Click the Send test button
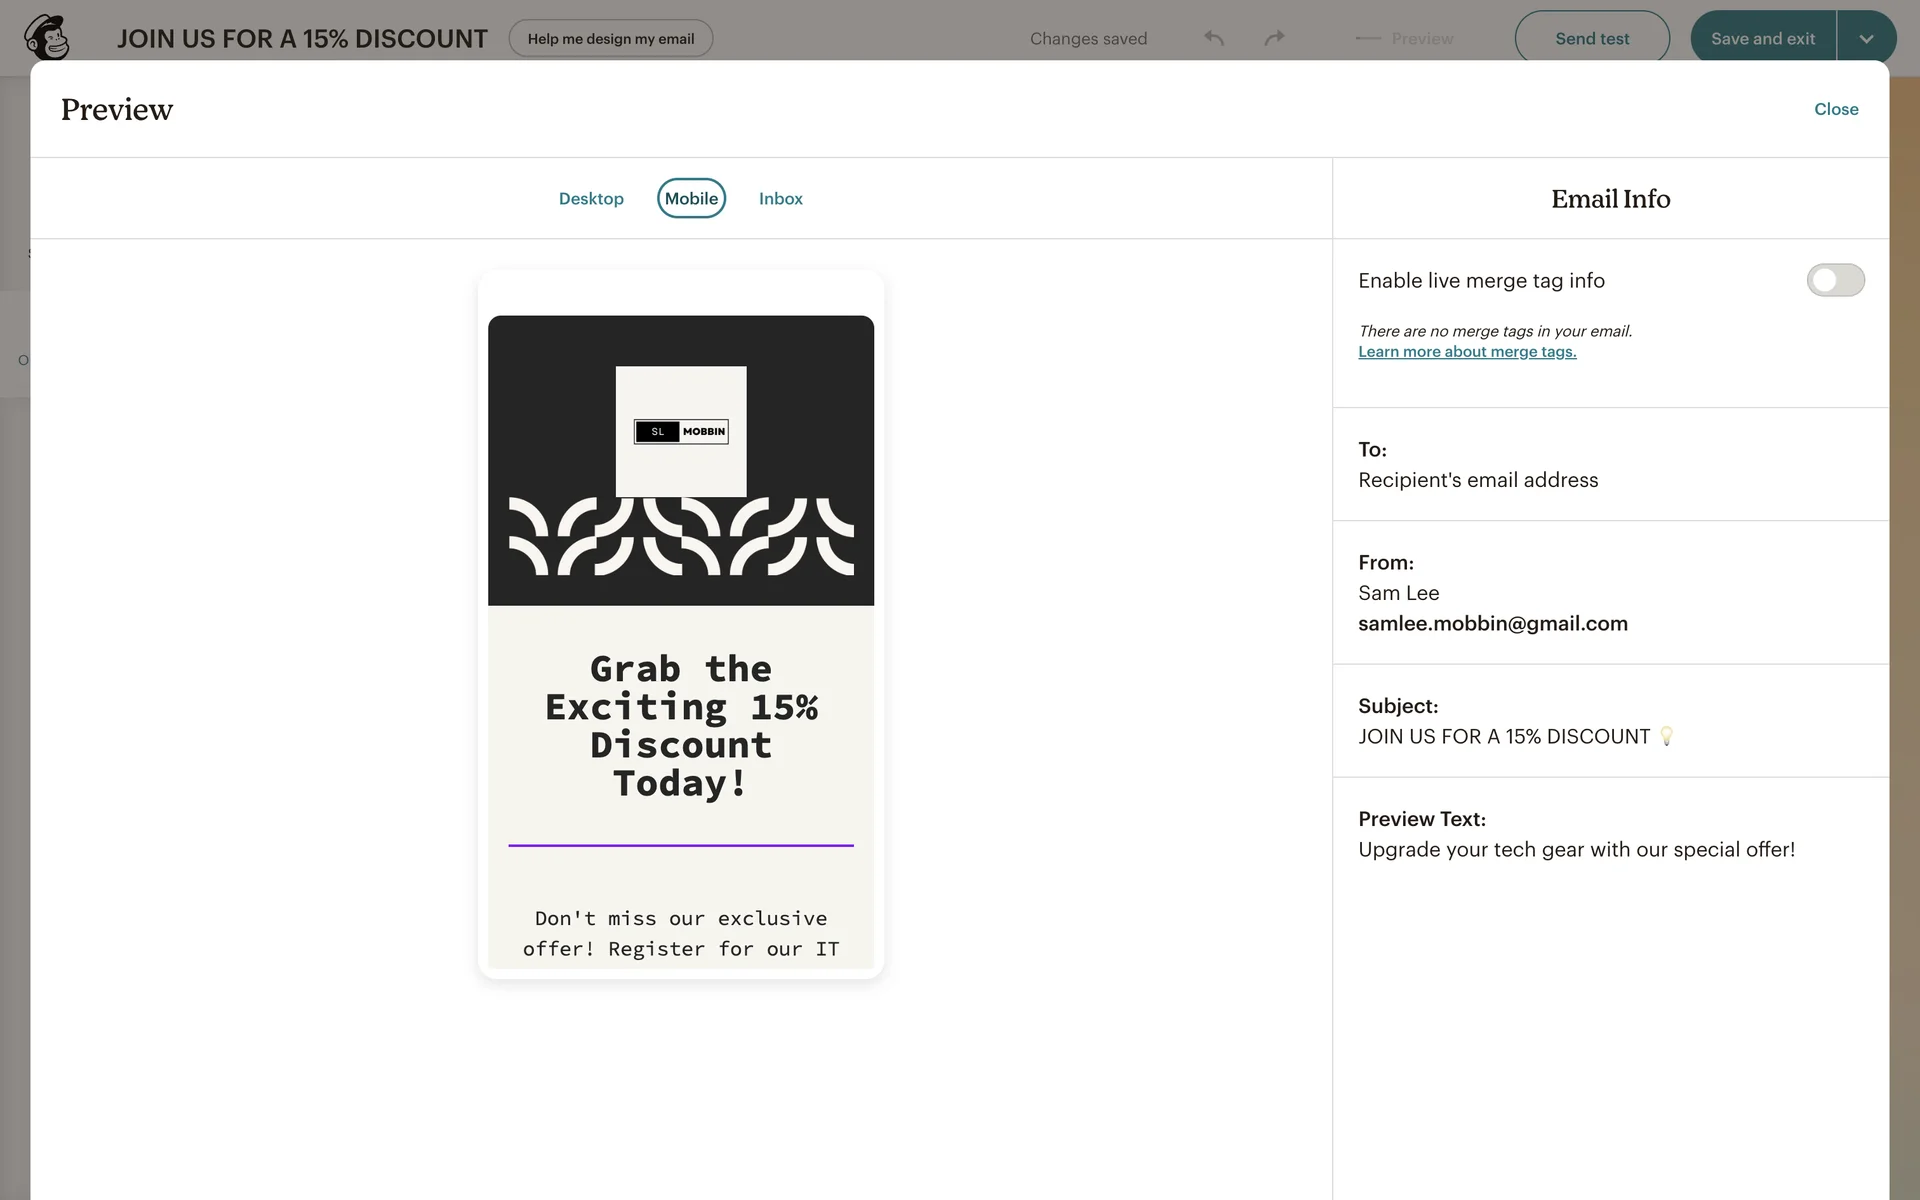The image size is (1920, 1200). [x=1592, y=38]
